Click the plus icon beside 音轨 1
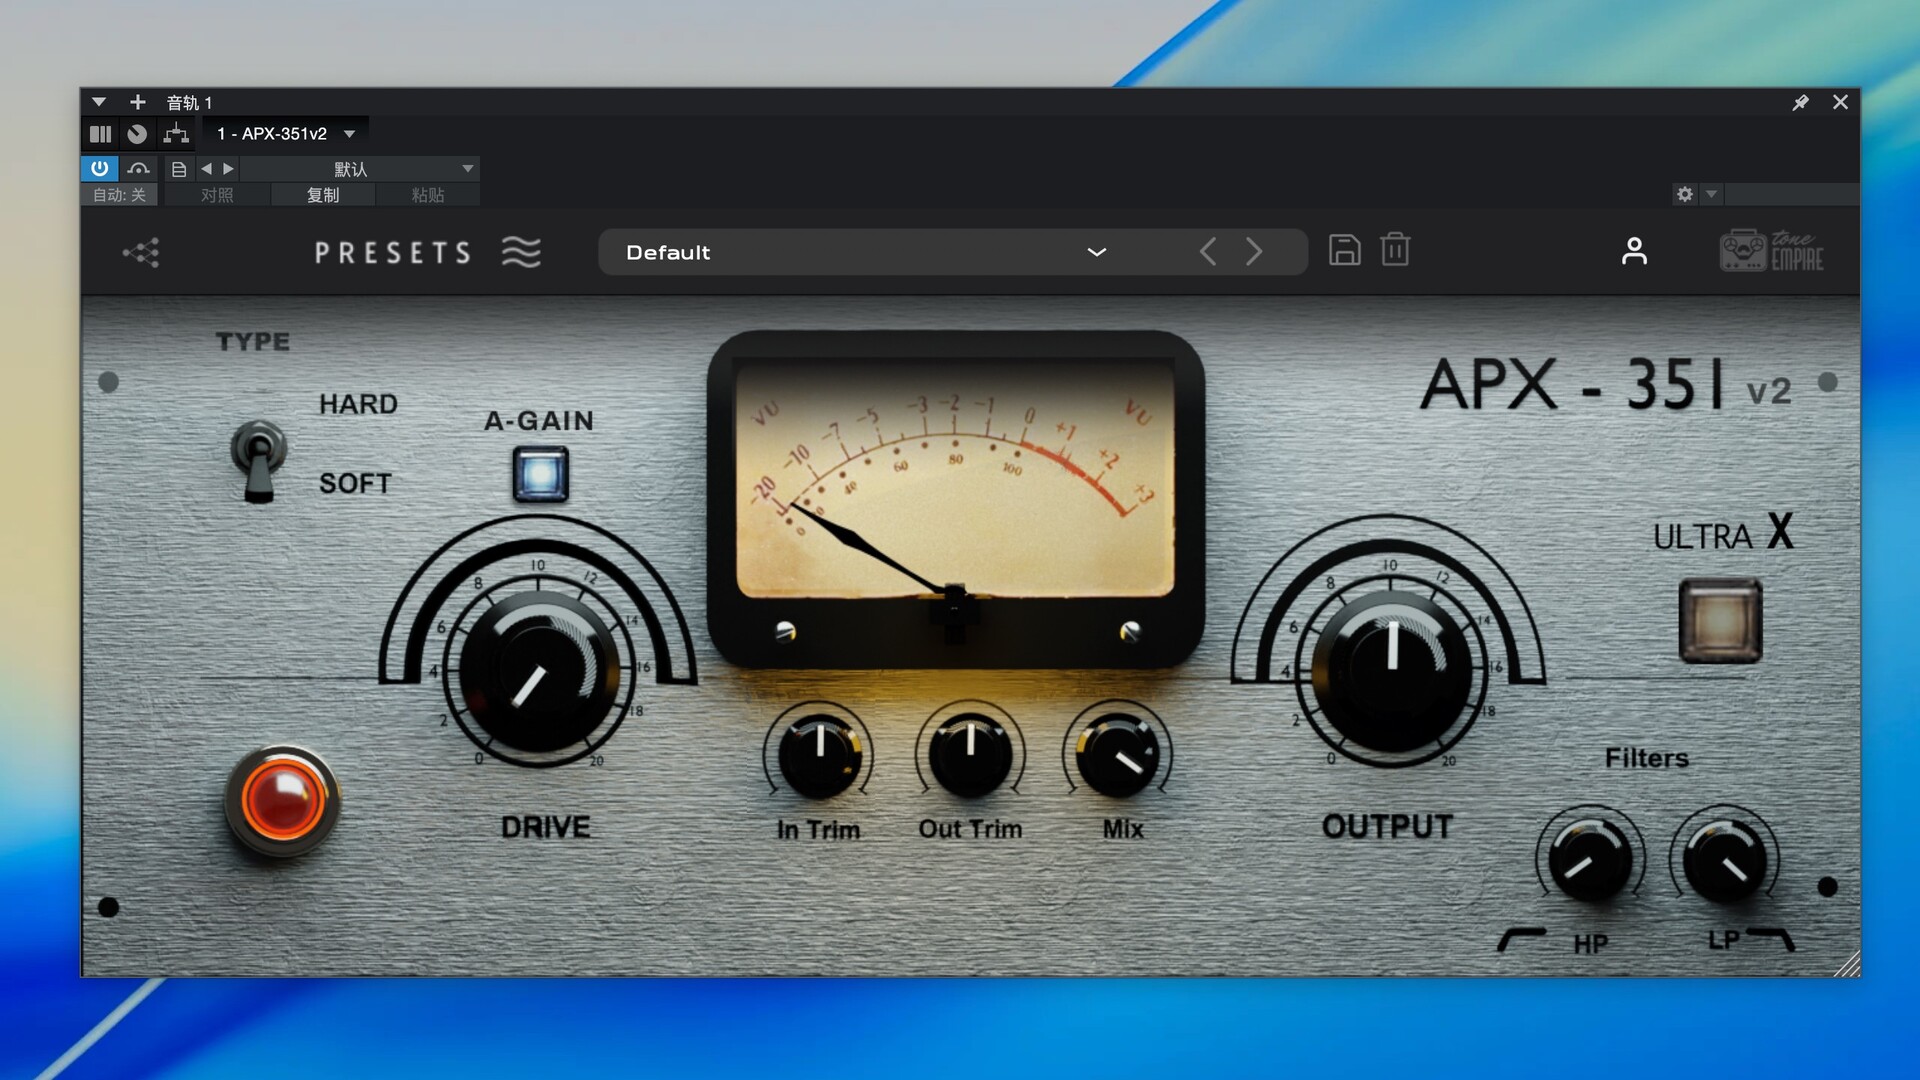This screenshot has width=1920, height=1080. (x=138, y=102)
